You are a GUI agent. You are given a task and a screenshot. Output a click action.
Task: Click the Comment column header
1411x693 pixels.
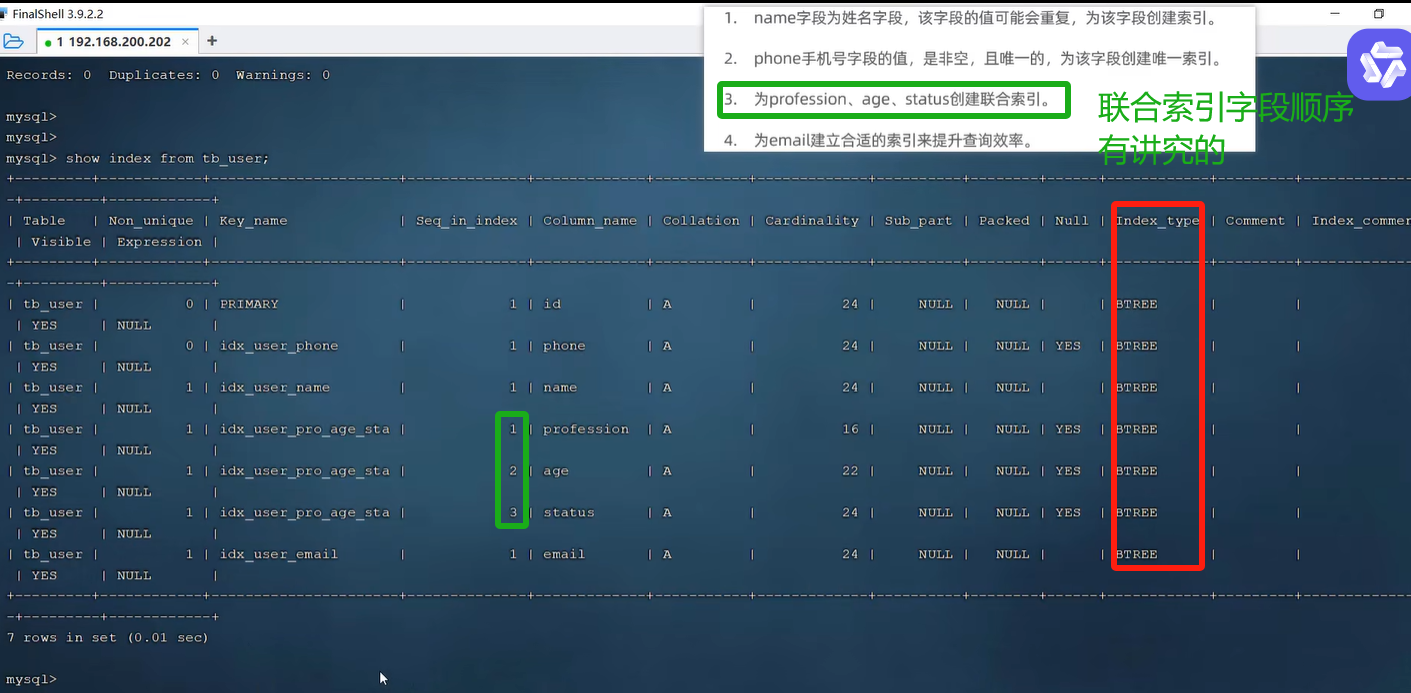pos(1255,221)
